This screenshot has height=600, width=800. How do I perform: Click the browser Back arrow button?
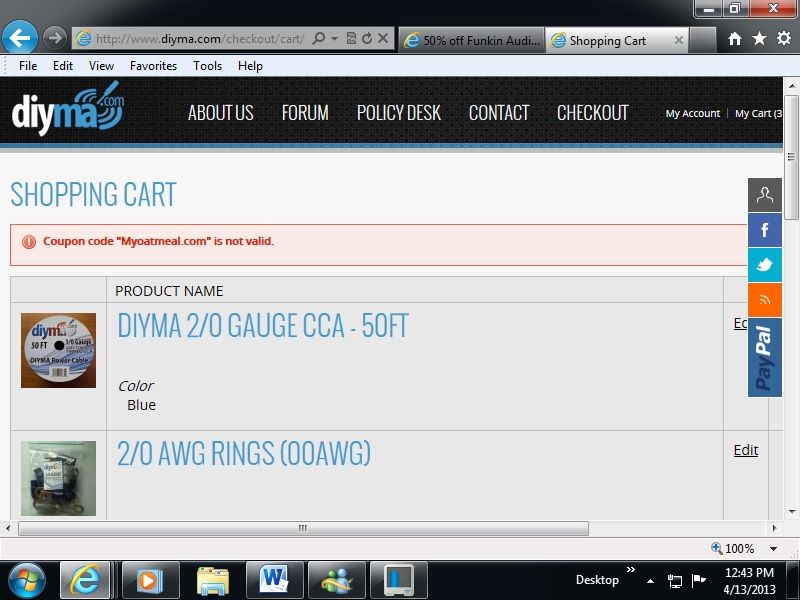20,38
